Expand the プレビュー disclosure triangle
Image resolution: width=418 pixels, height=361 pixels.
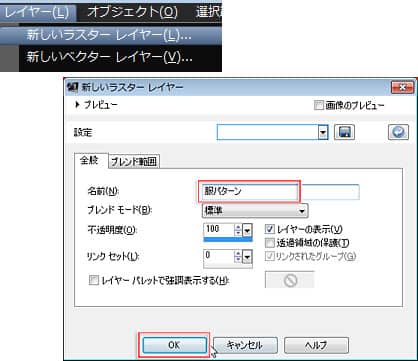tap(77, 105)
